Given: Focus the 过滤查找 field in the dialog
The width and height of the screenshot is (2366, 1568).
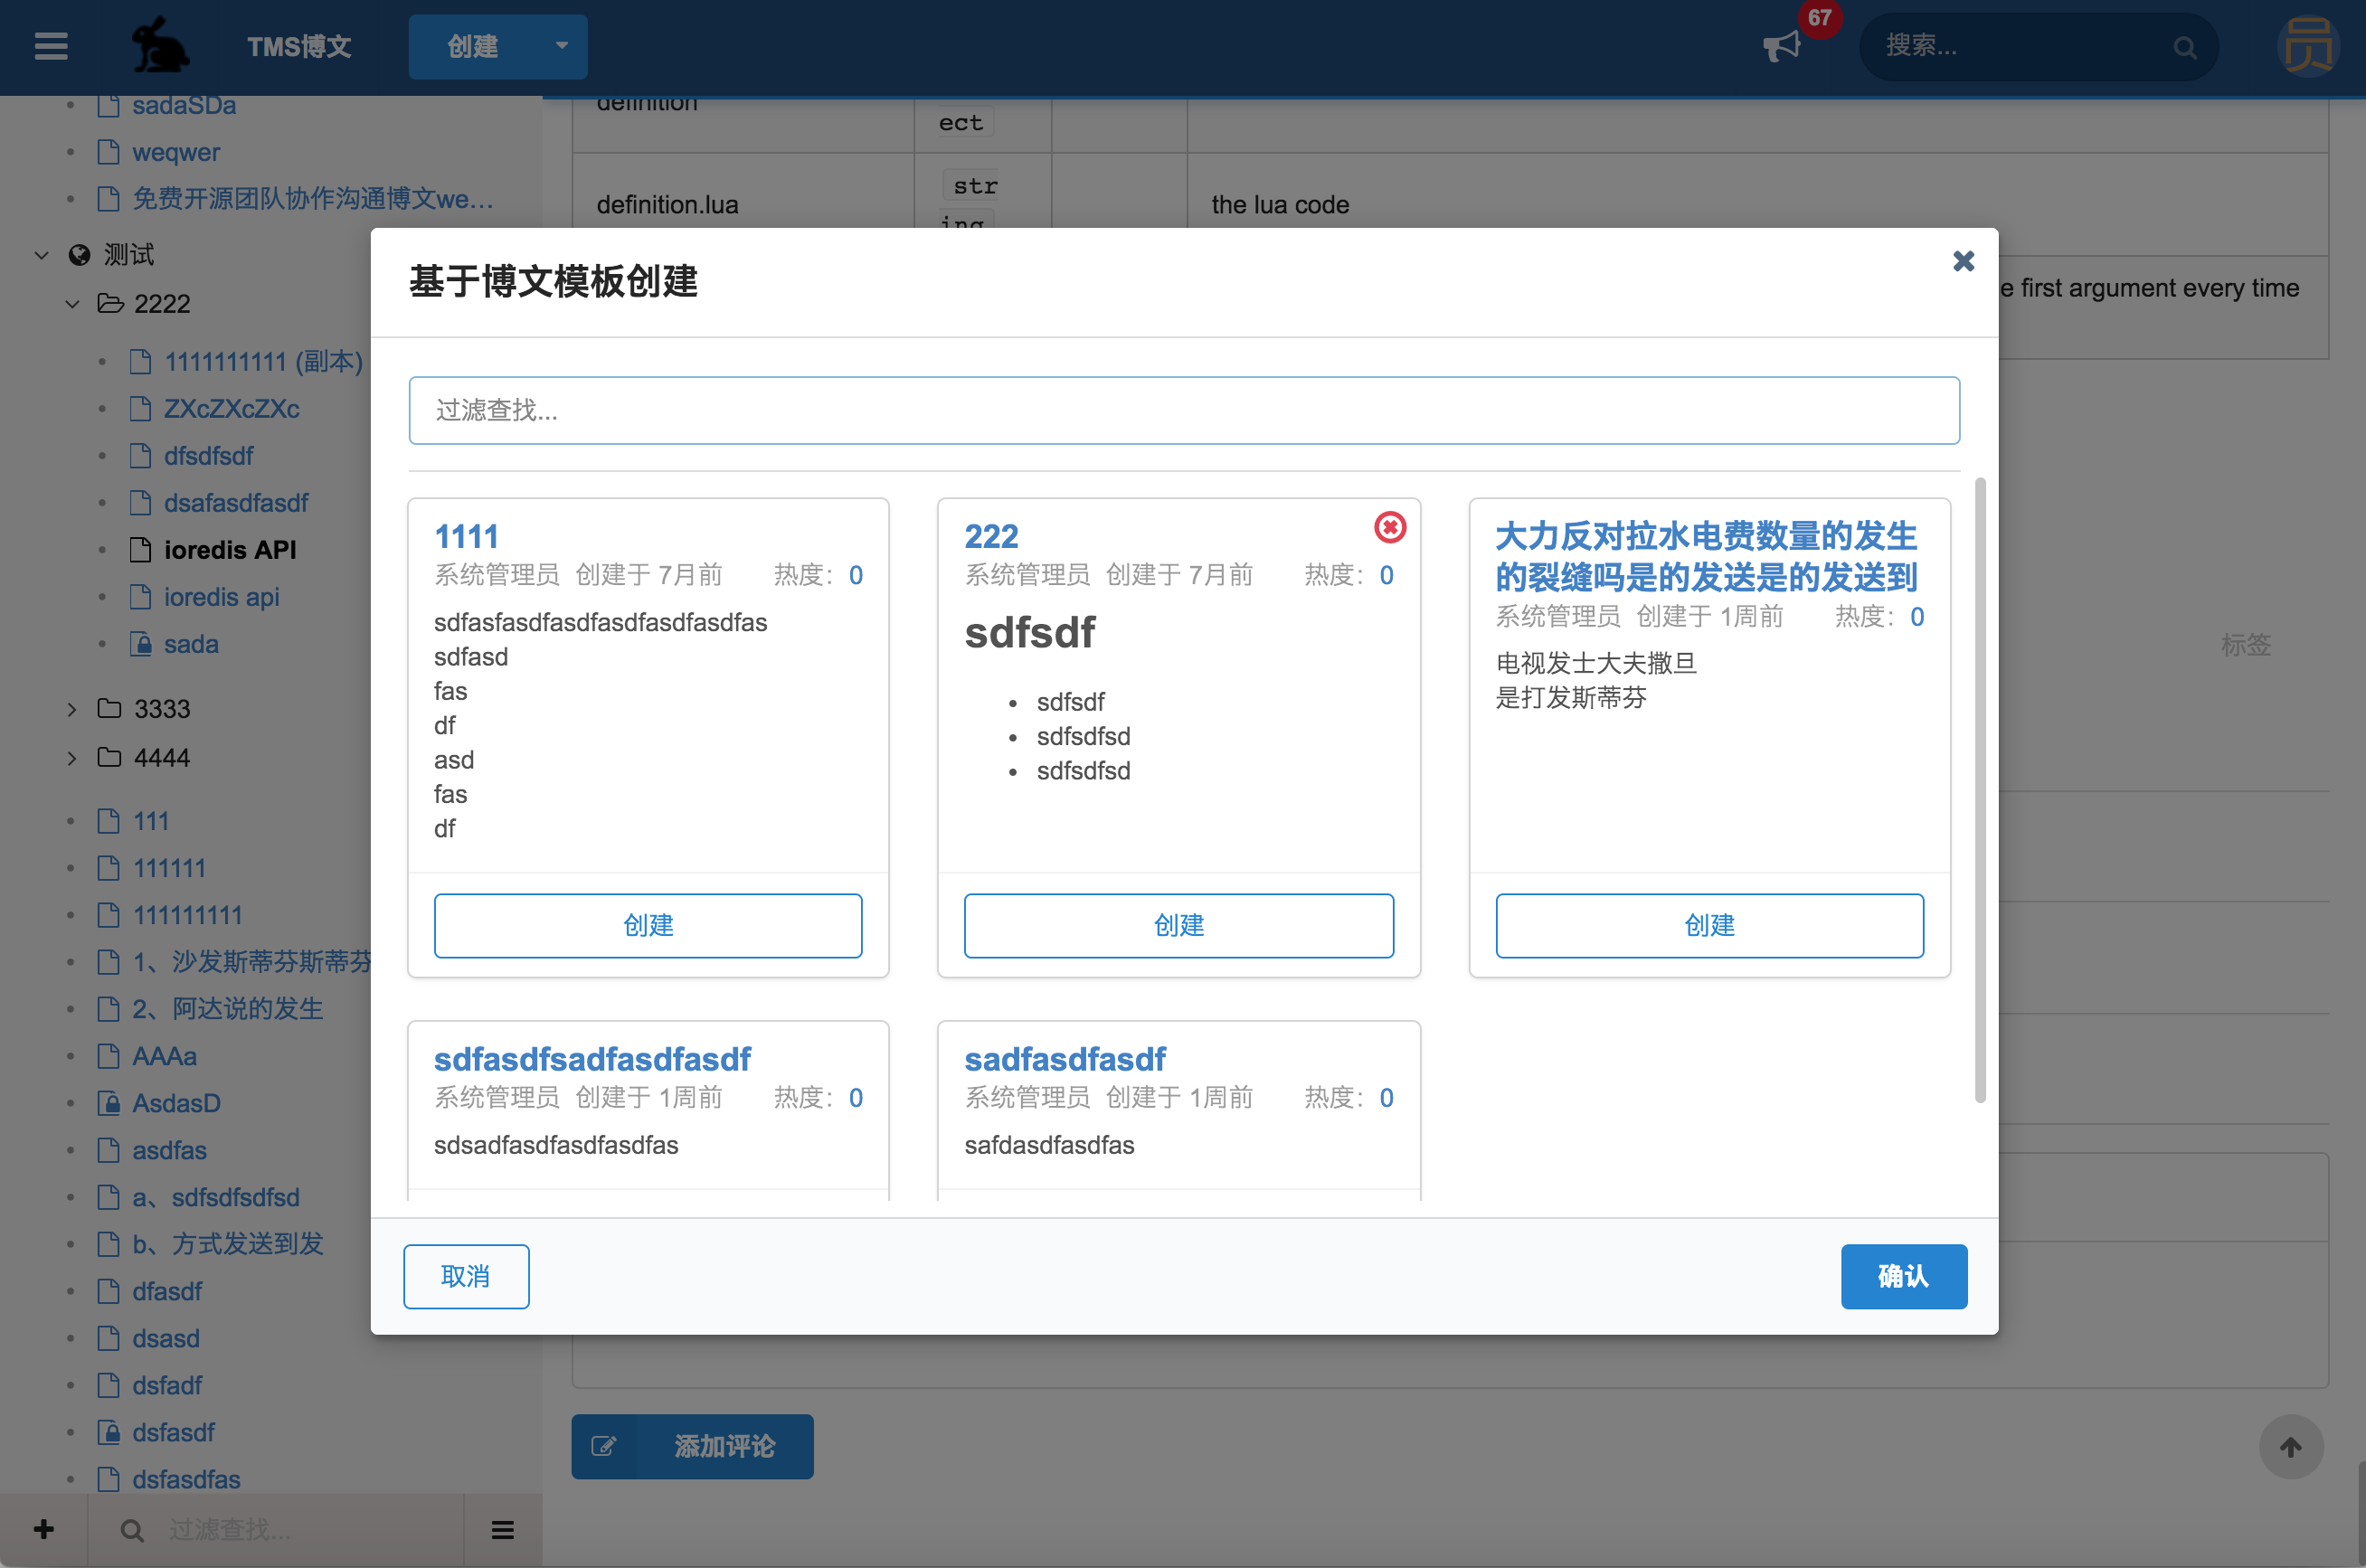Looking at the screenshot, I should point(1184,410).
